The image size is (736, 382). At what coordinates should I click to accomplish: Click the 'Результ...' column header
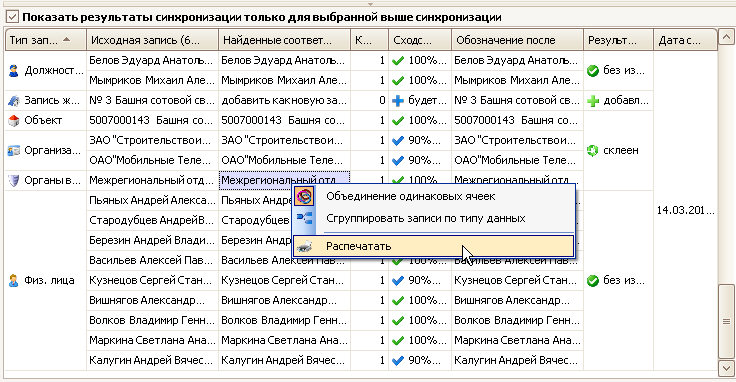click(618, 40)
